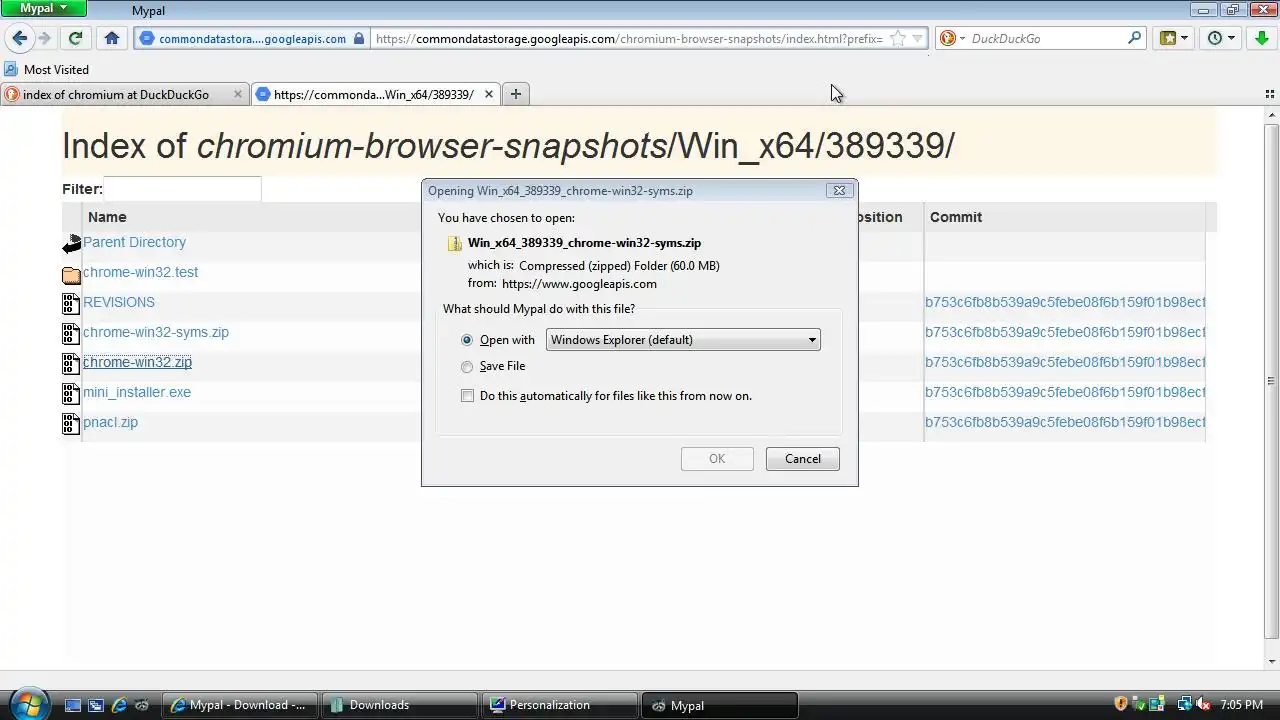Switch to the DuckDuckGo chromium tab
Screen dimensions: 1280x720
(115, 94)
